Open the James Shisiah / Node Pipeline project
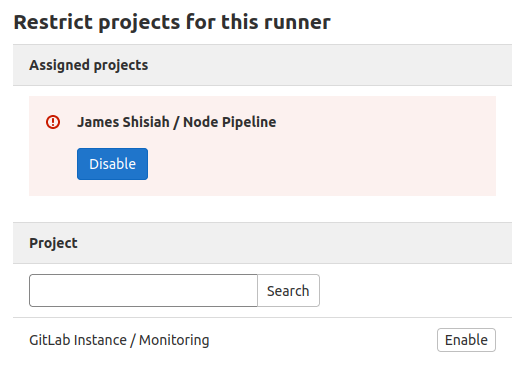 point(176,122)
